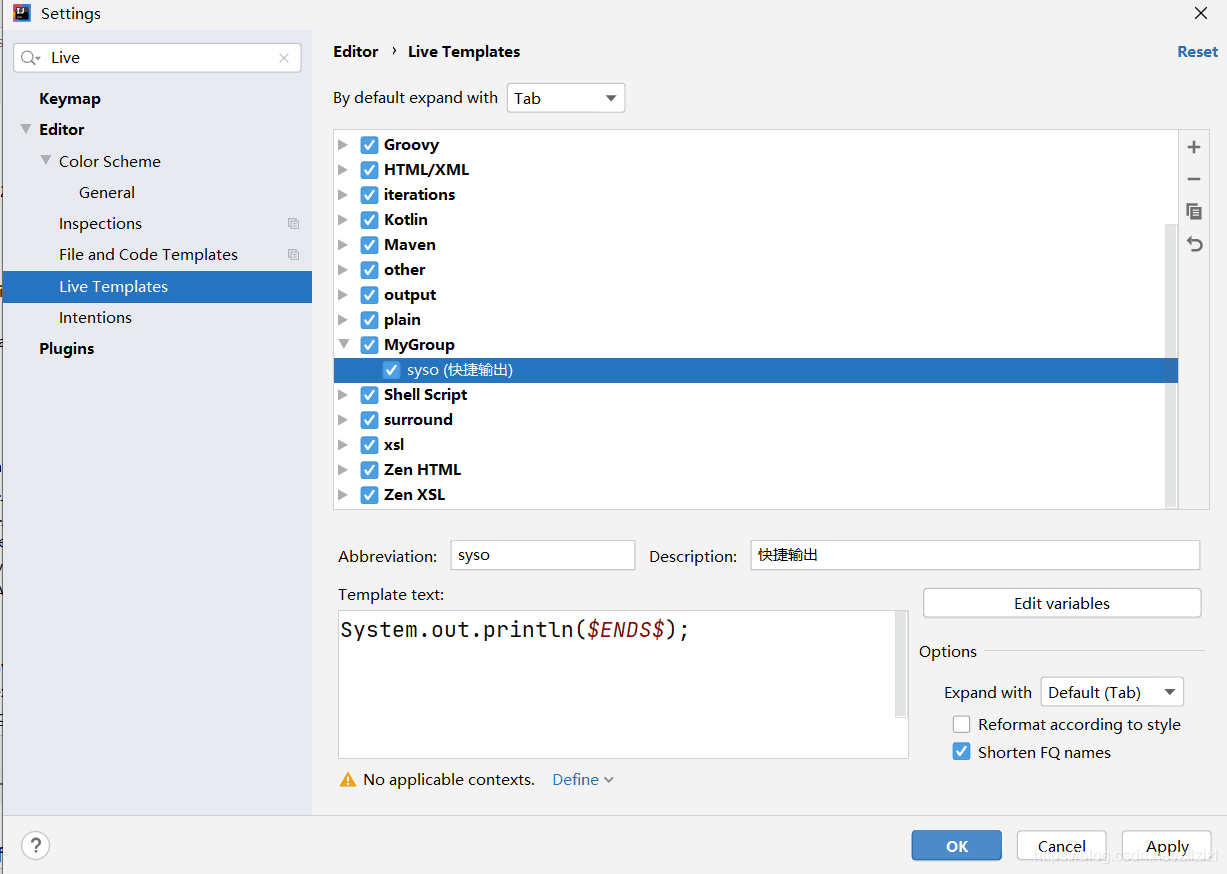
Task: Open the help question mark icon
Action: coord(36,845)
